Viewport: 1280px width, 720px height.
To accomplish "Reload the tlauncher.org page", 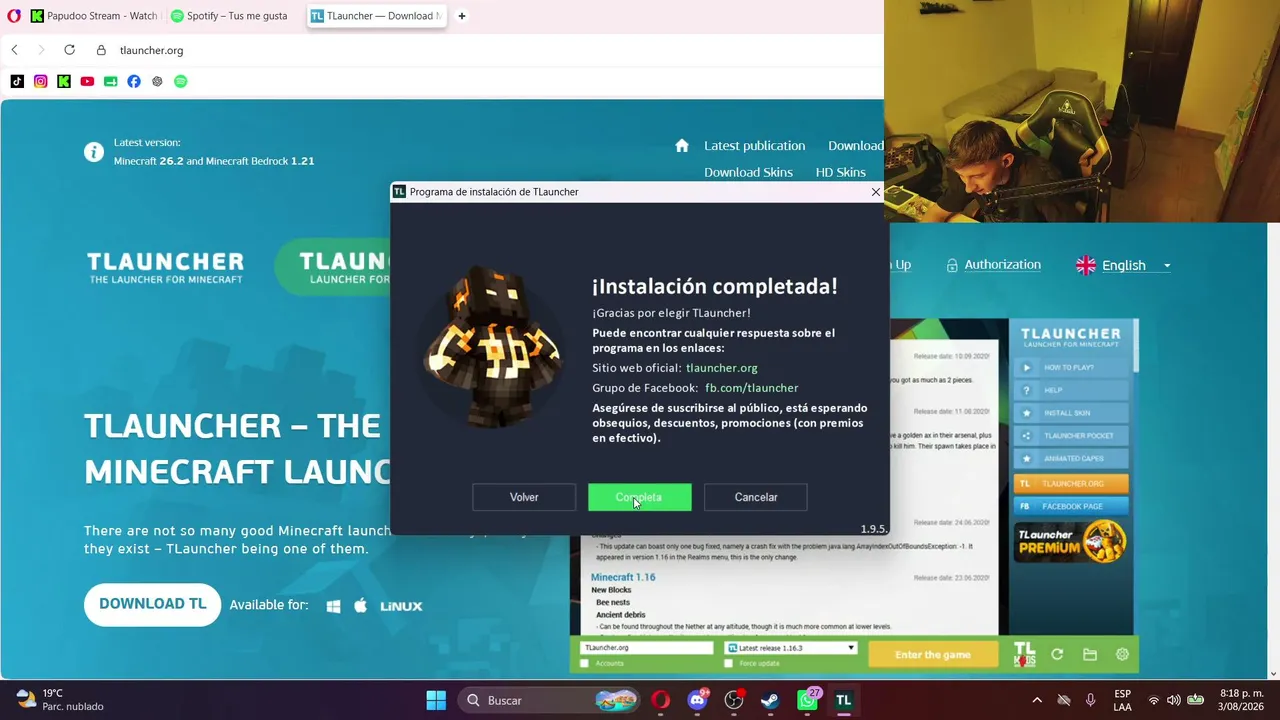I will click(x=69, y=50).
